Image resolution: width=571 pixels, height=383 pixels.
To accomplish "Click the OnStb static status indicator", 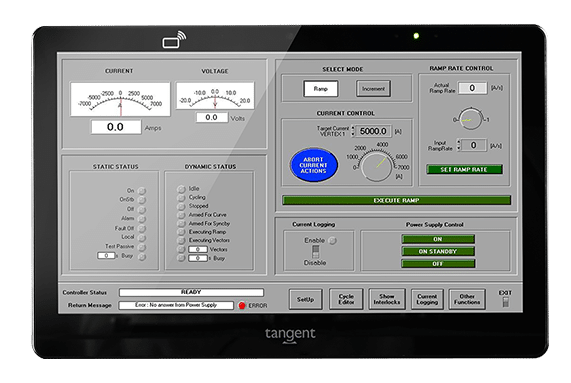I will tap(142, 200).
